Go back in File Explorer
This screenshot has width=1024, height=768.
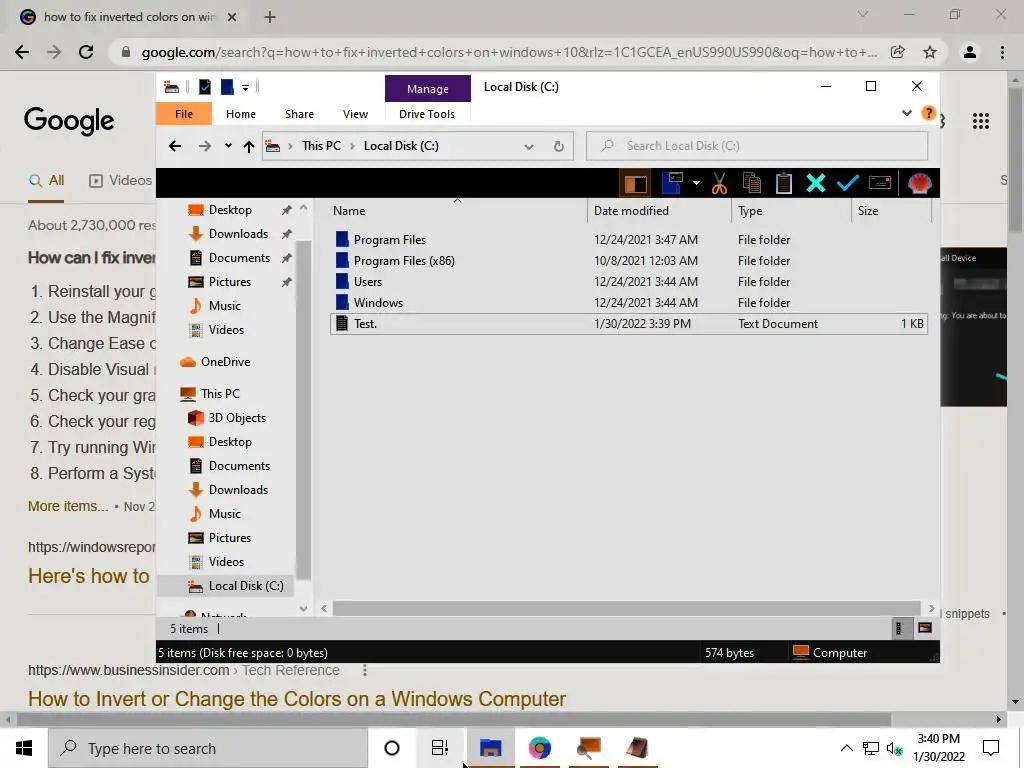(x=174, y=146)
